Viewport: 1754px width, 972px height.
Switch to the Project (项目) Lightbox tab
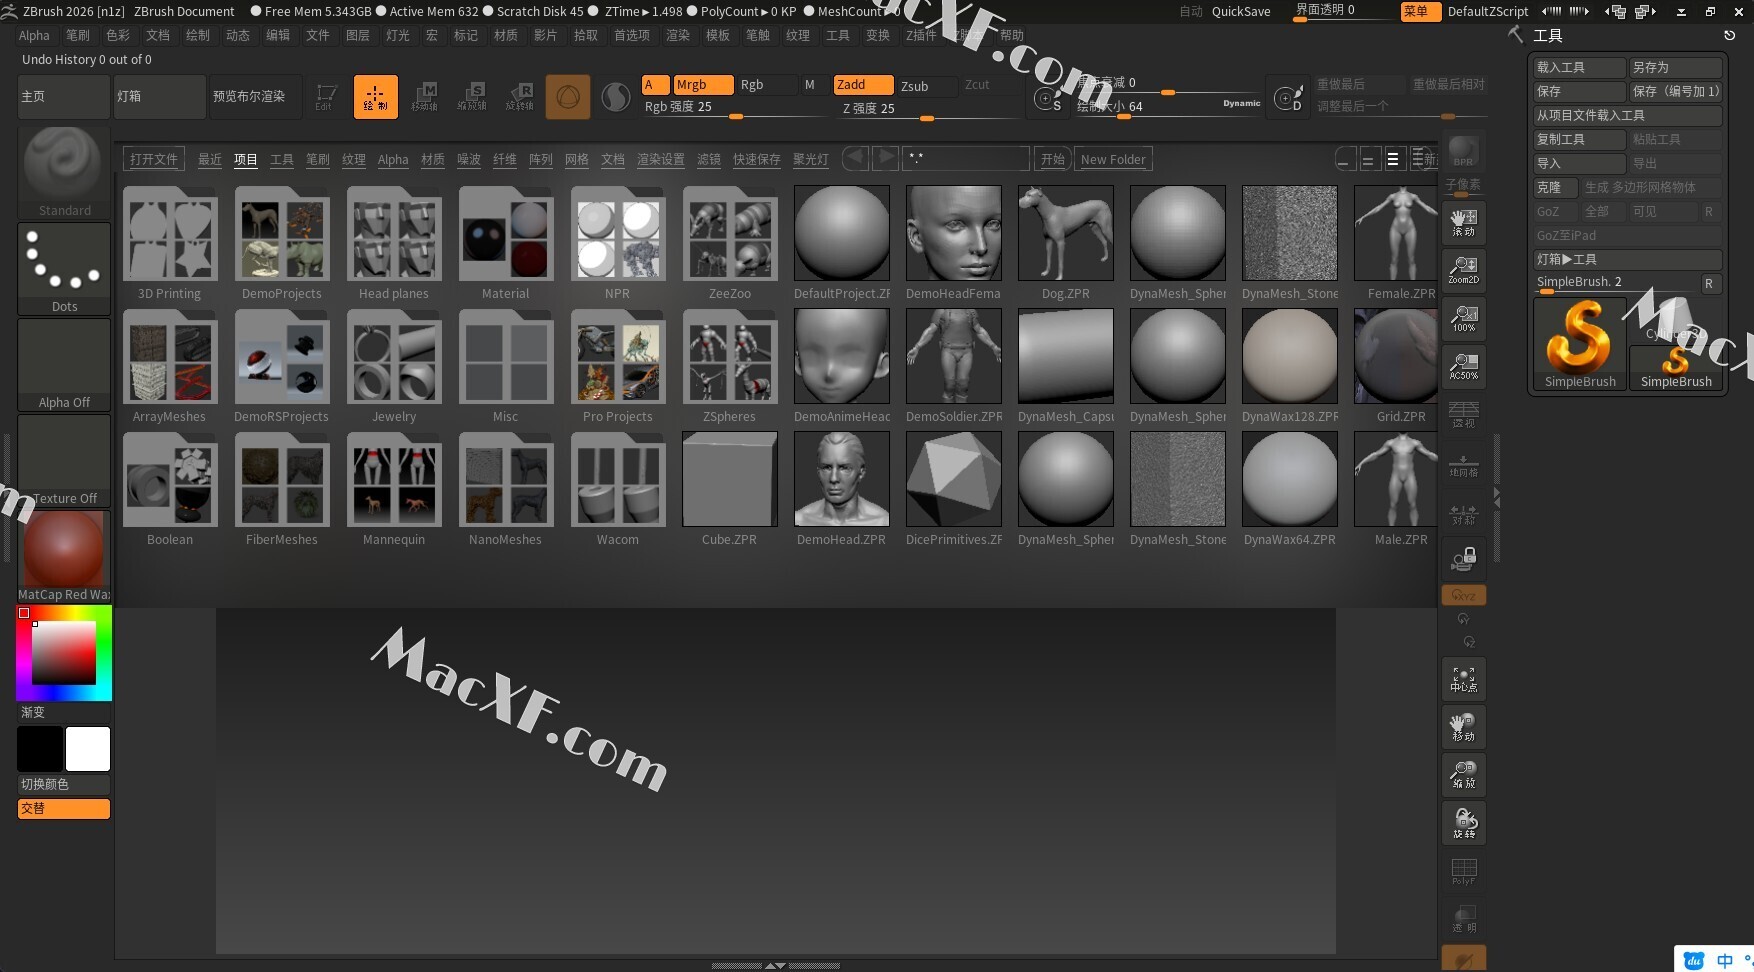point(245,160)
